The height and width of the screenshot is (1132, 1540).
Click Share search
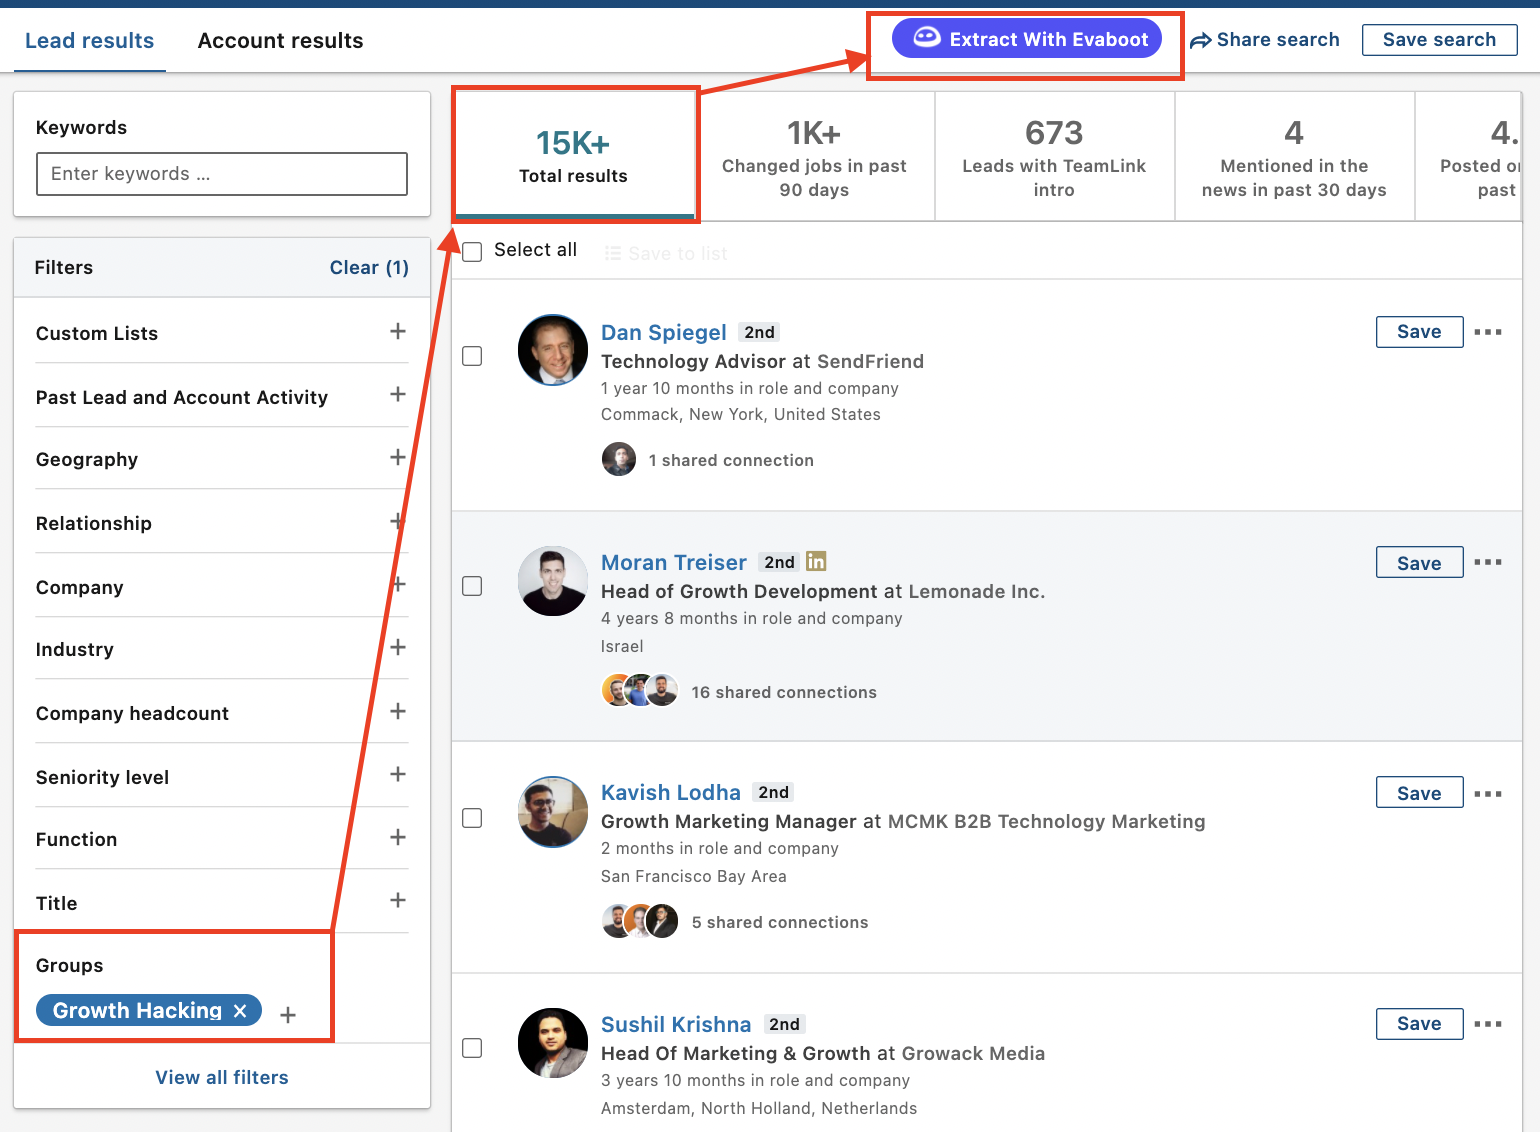click(x=1265, y=40)
